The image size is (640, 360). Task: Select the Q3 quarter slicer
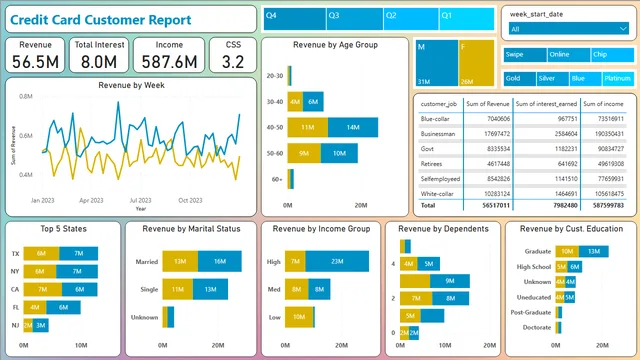[355, 19]
